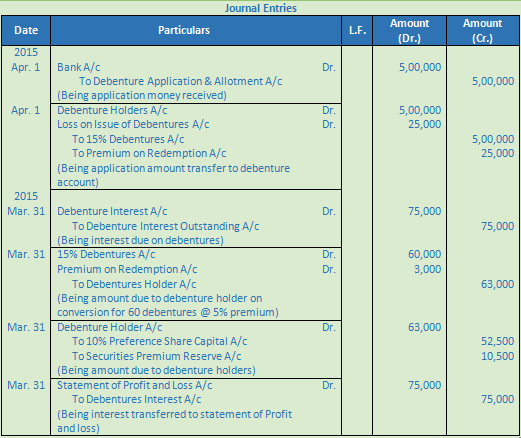
Task: Click narration '(Being interest due on debentures)'
Action: coord(140,240)
